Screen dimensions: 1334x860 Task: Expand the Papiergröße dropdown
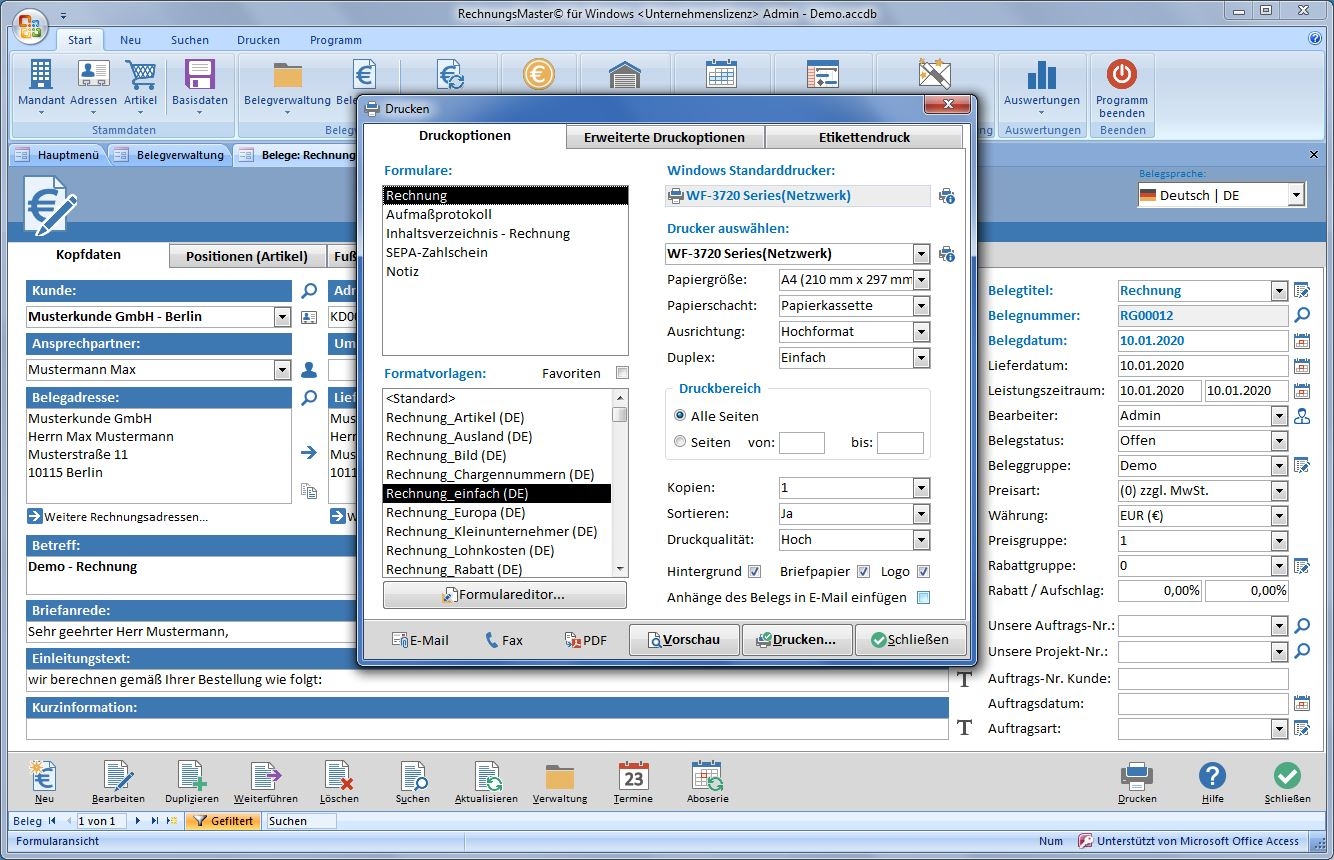click(x=921, y=280)
